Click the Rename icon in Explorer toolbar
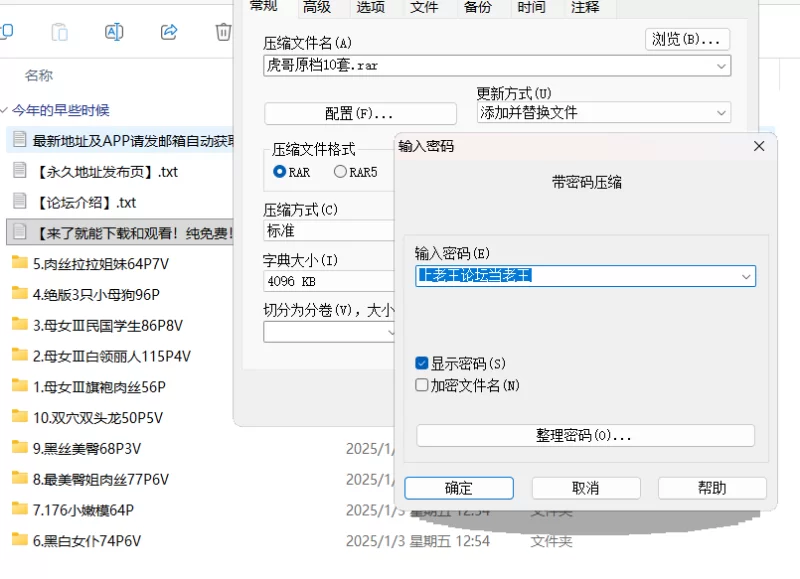Image resolution: width=800 pixels, height=579 pixels. coord(114,32)
